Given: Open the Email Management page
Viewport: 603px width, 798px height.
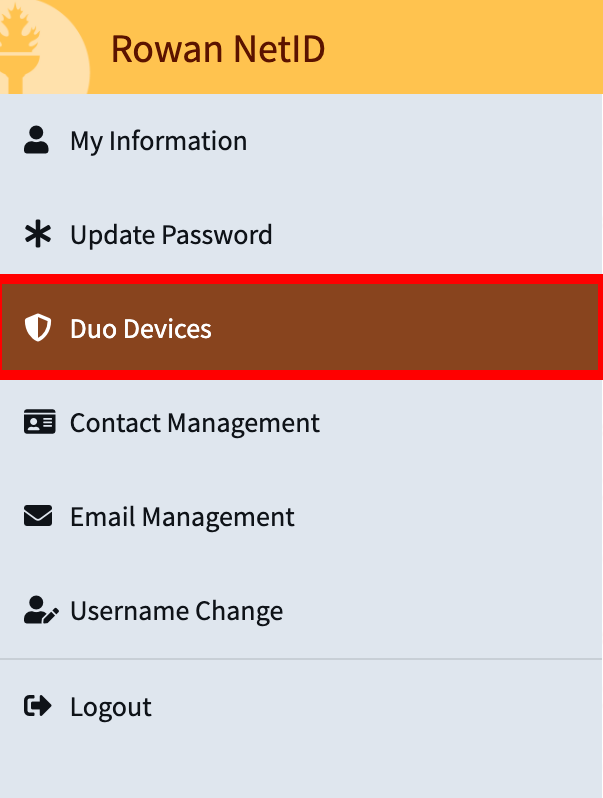Looking at the screenshot, I should coord(182,517).
